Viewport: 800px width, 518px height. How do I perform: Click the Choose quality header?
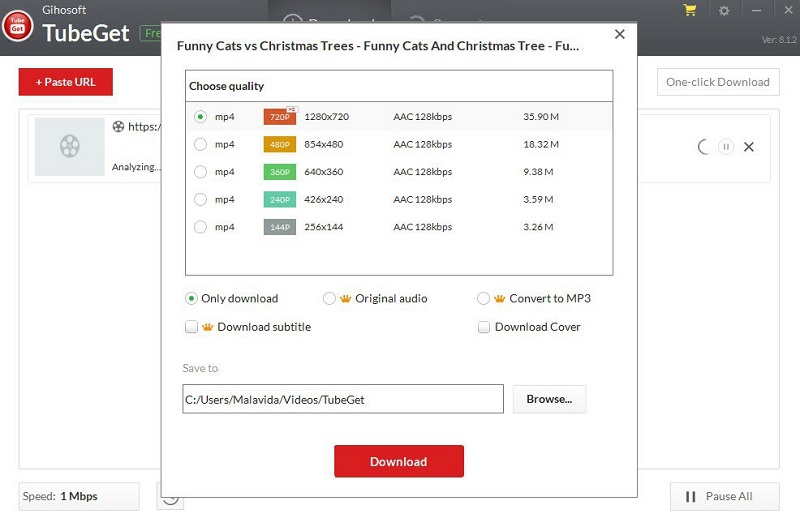click(227, 86)
